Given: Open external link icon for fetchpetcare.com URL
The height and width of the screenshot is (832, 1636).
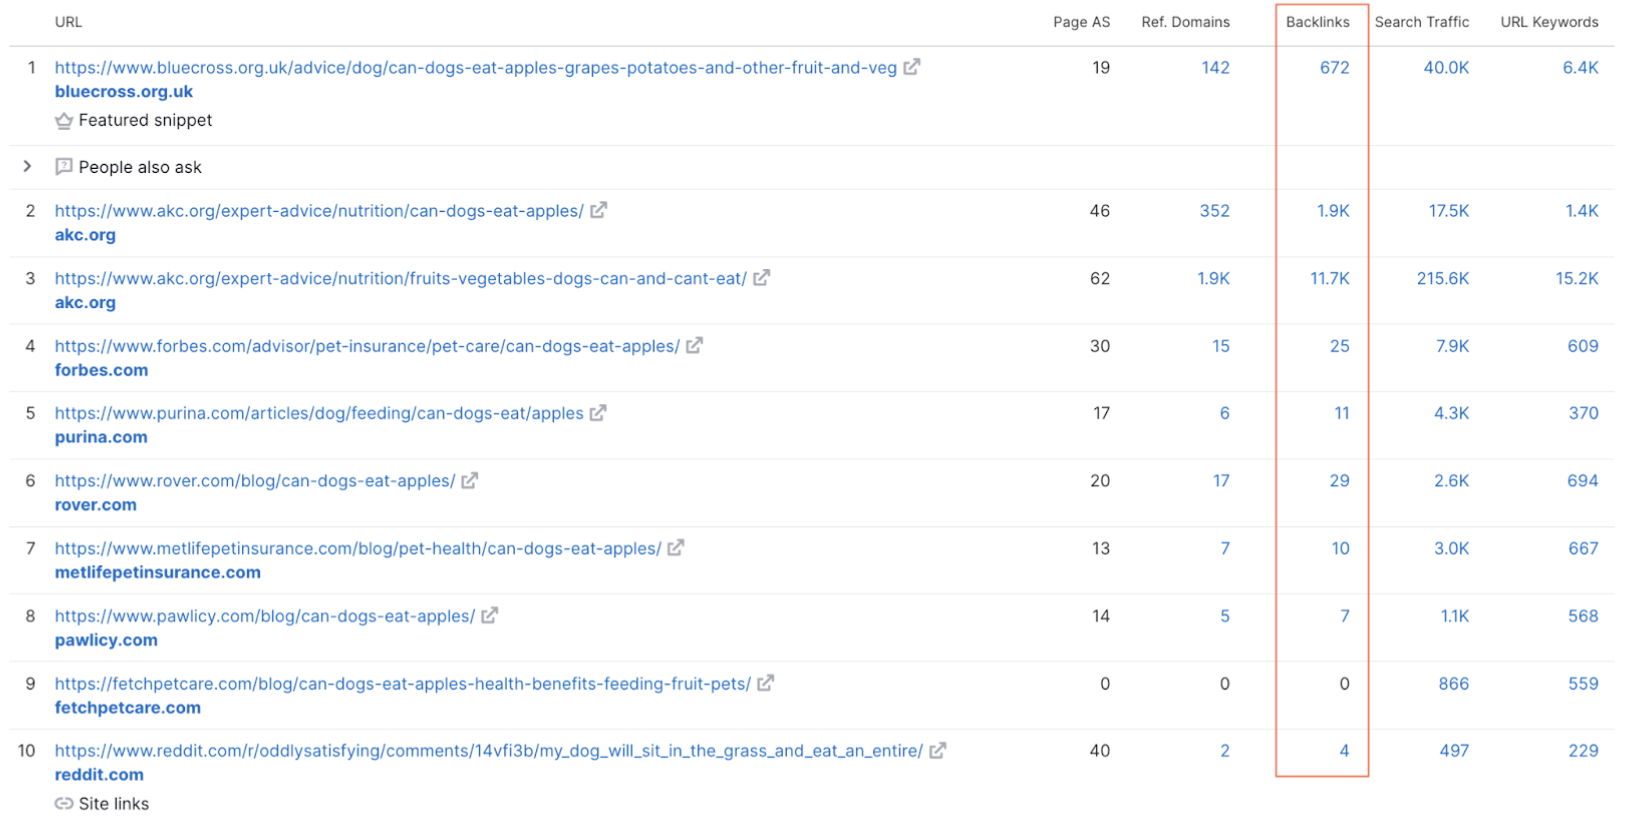Looking at the screenshot, I should pos(765,683).
